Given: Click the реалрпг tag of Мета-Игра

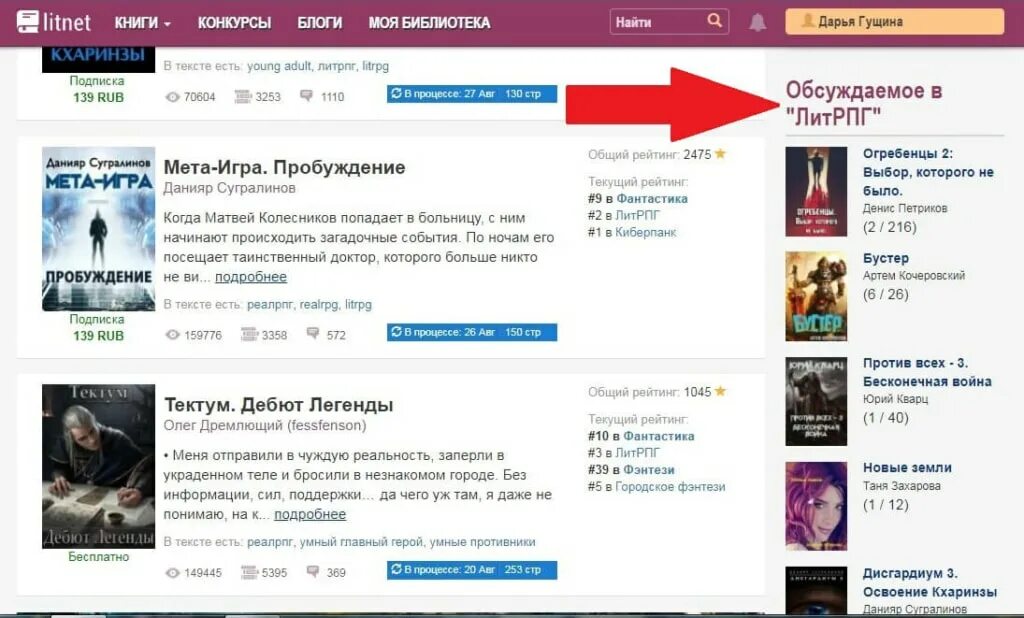Looking at the screenshot, I should (270, 304).
